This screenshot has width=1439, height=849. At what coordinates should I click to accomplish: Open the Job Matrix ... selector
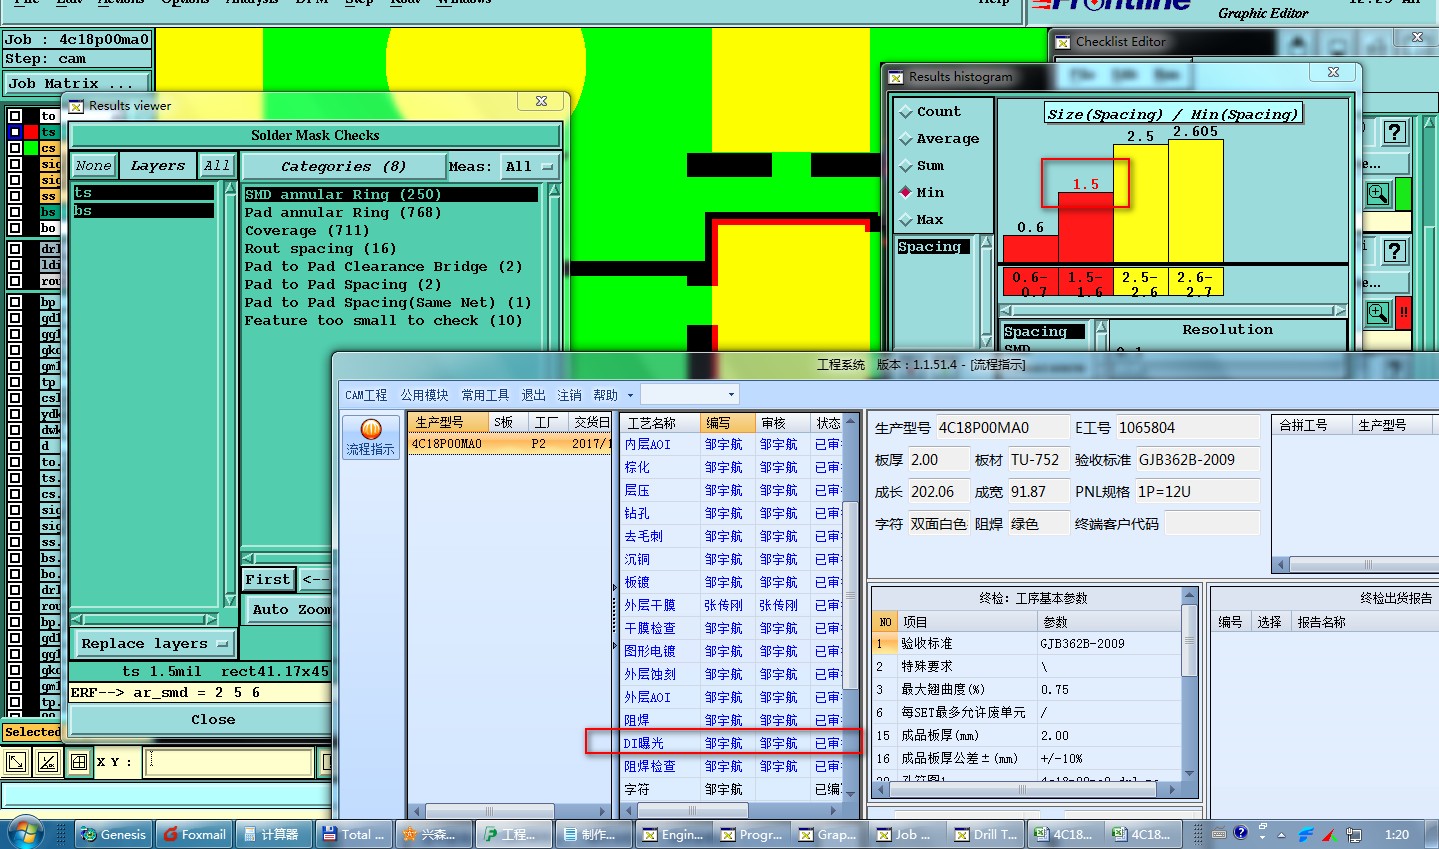[x=77, y=84]
